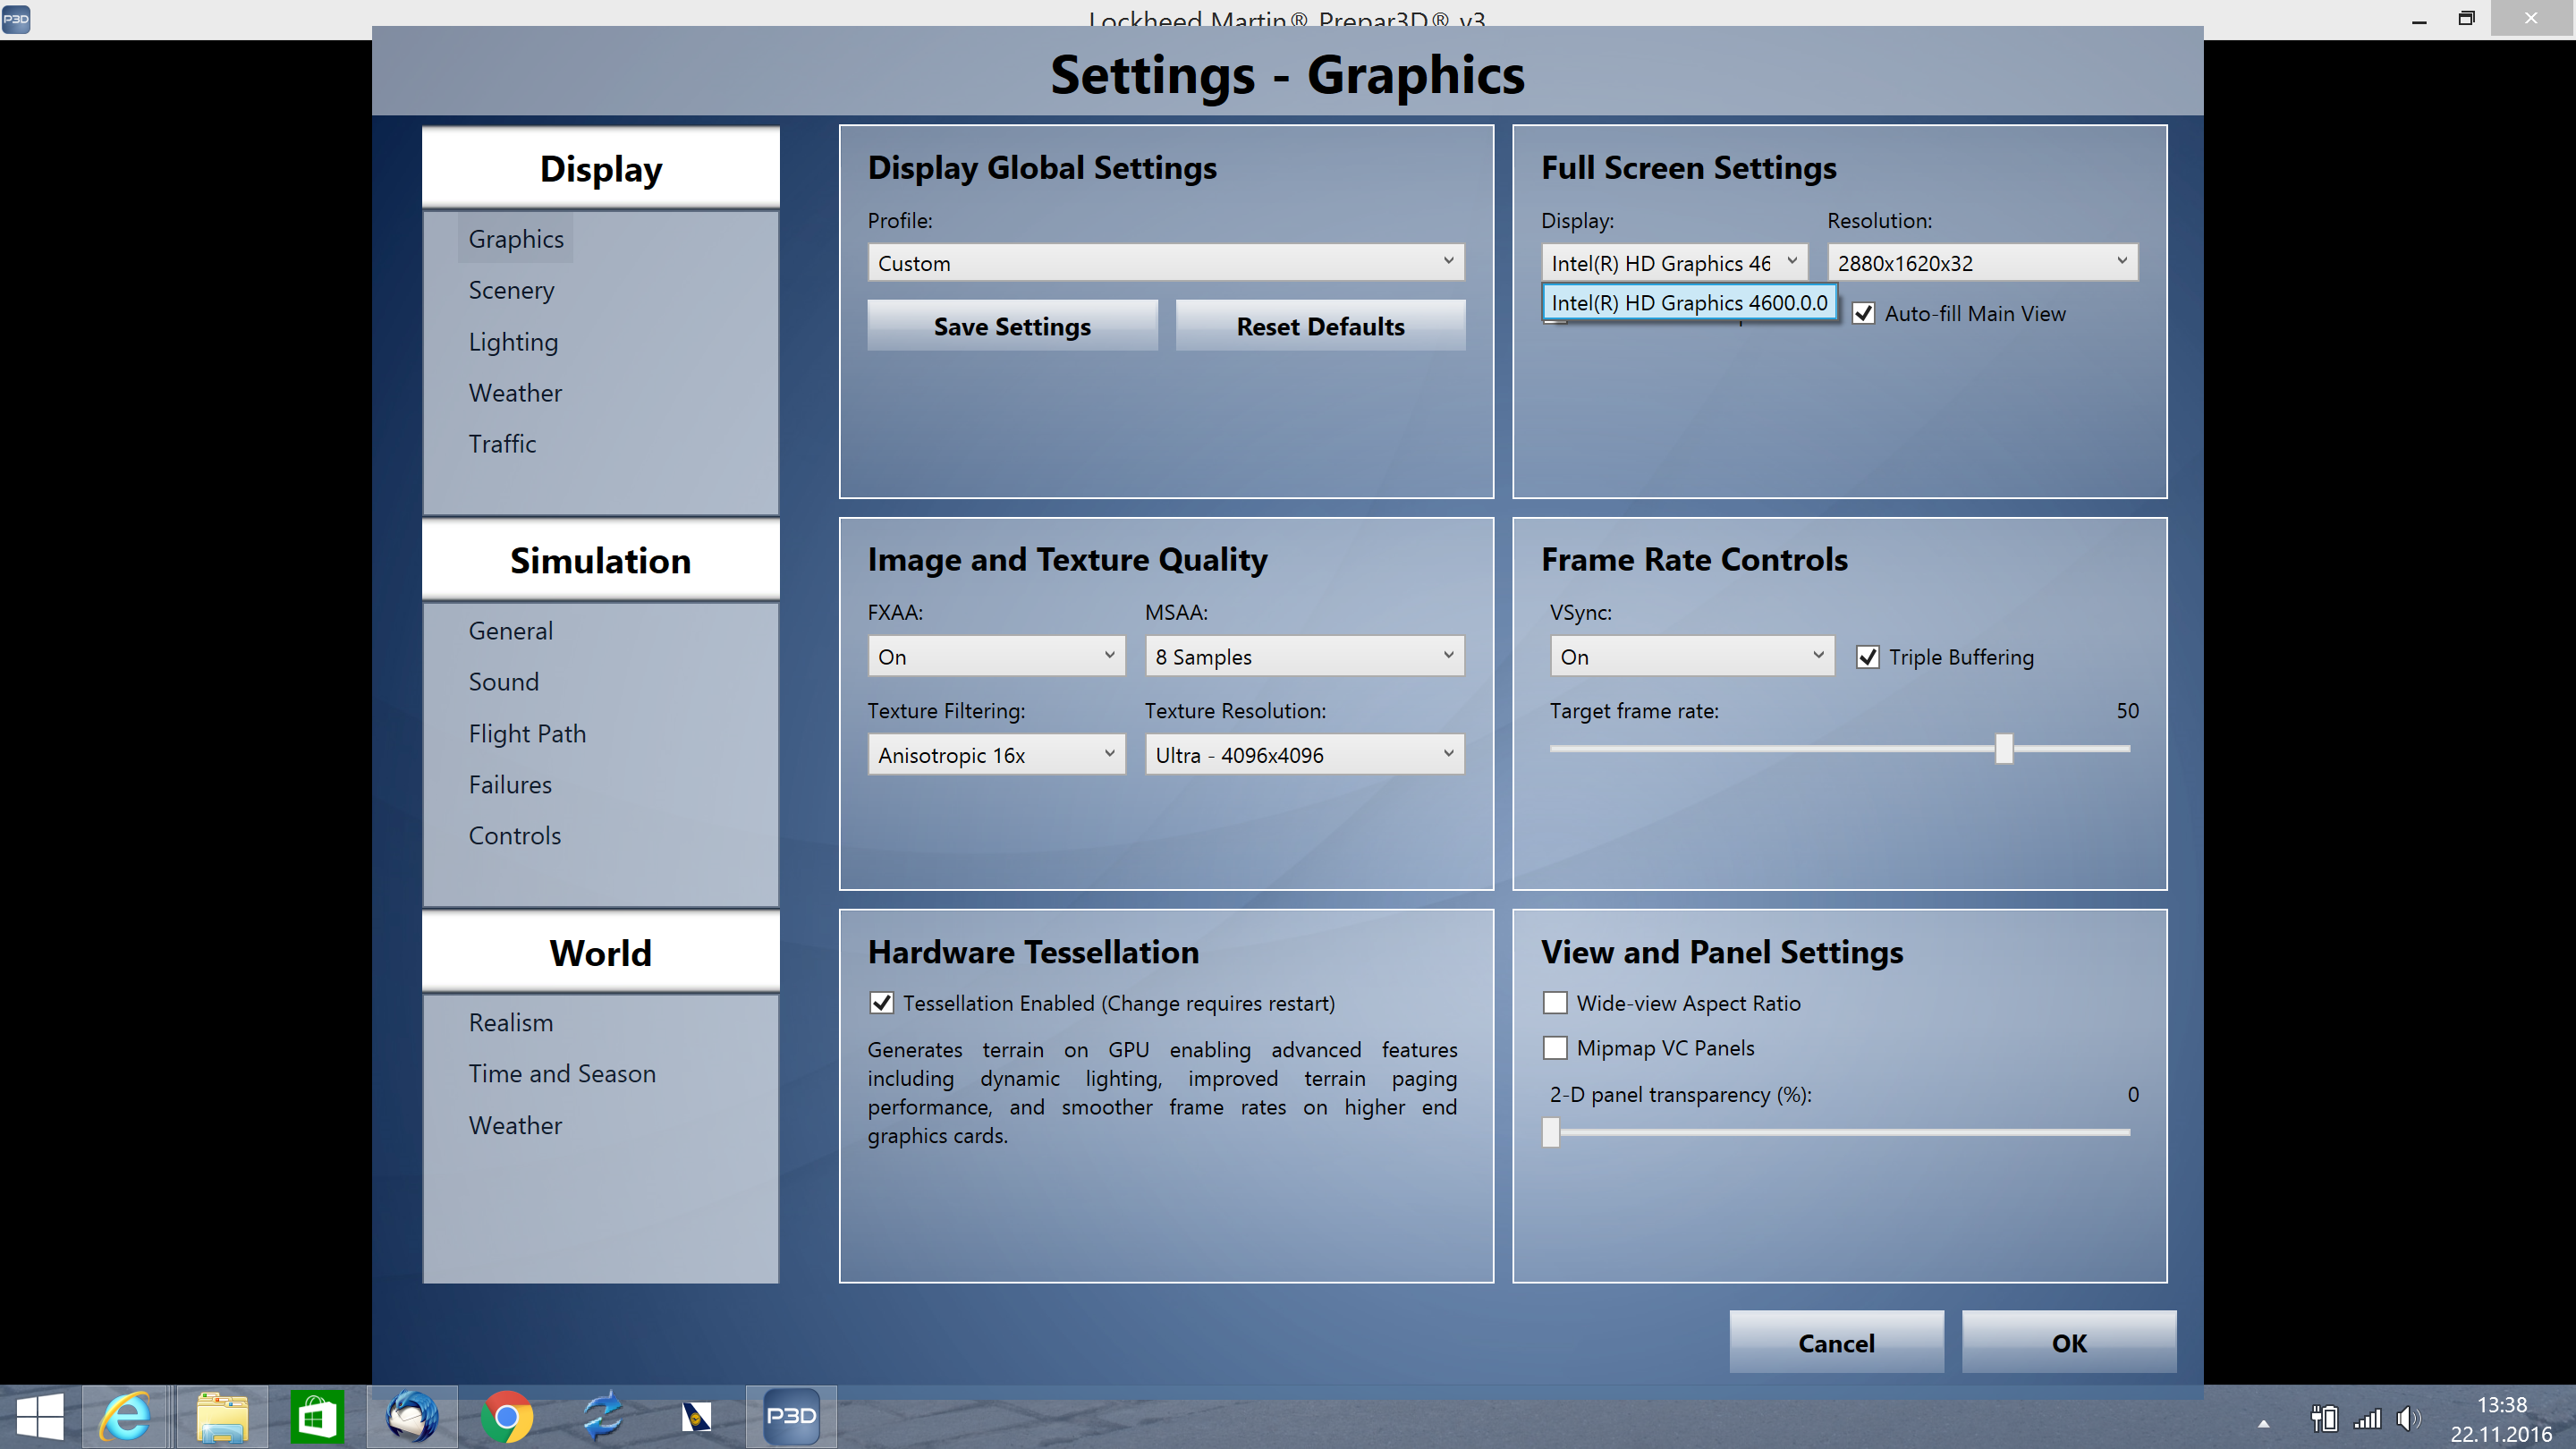The image size is (2576, 1449).
Task: Launch Internet Explorer from taskbar
Action: tap(125, 1417)
